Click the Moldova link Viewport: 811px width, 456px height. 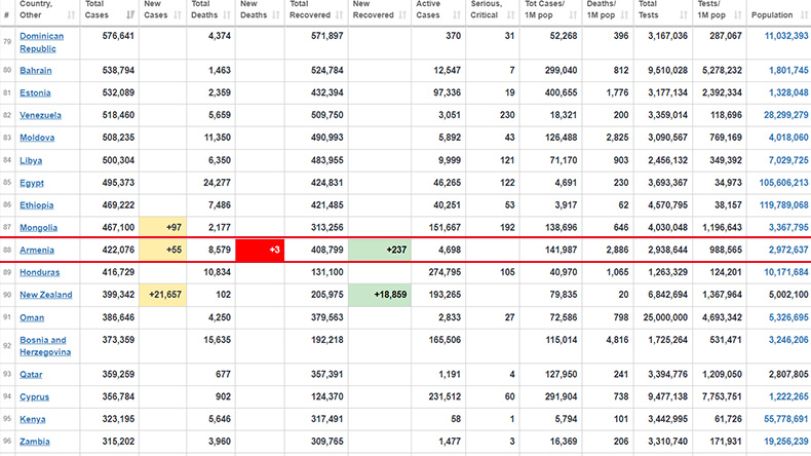(x=37, y=138)
